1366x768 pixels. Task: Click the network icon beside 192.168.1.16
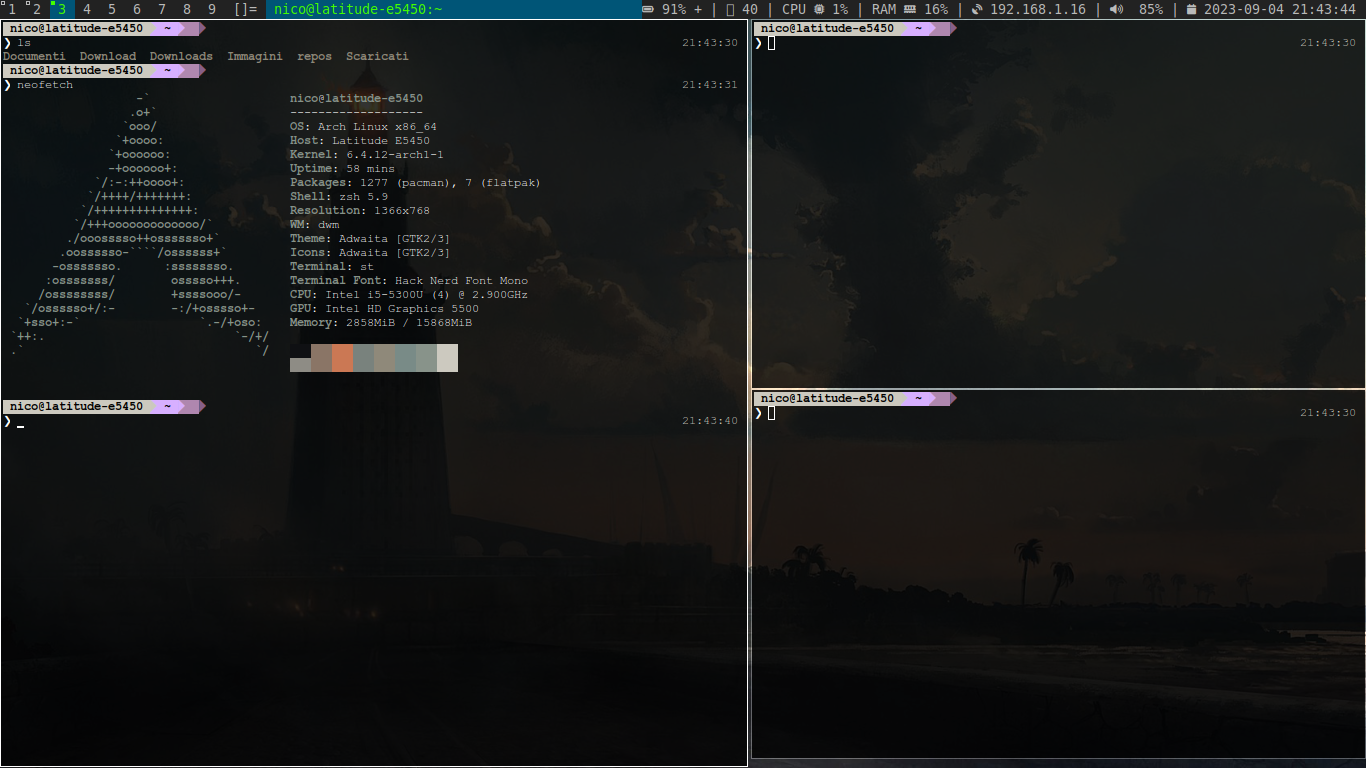coord(977,9)
